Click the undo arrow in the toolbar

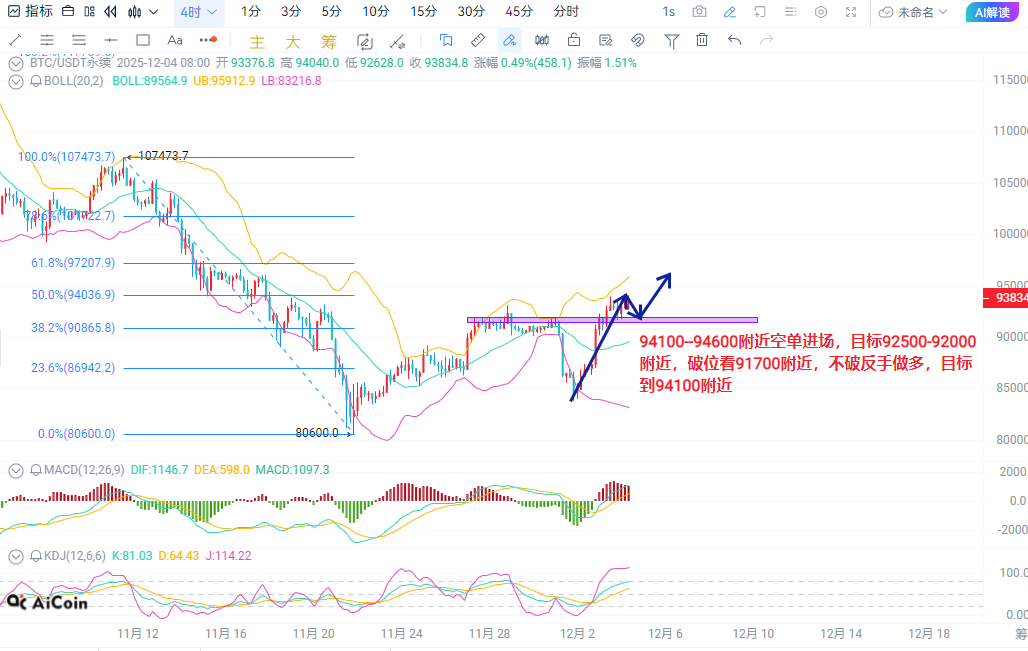pos(735,41)
